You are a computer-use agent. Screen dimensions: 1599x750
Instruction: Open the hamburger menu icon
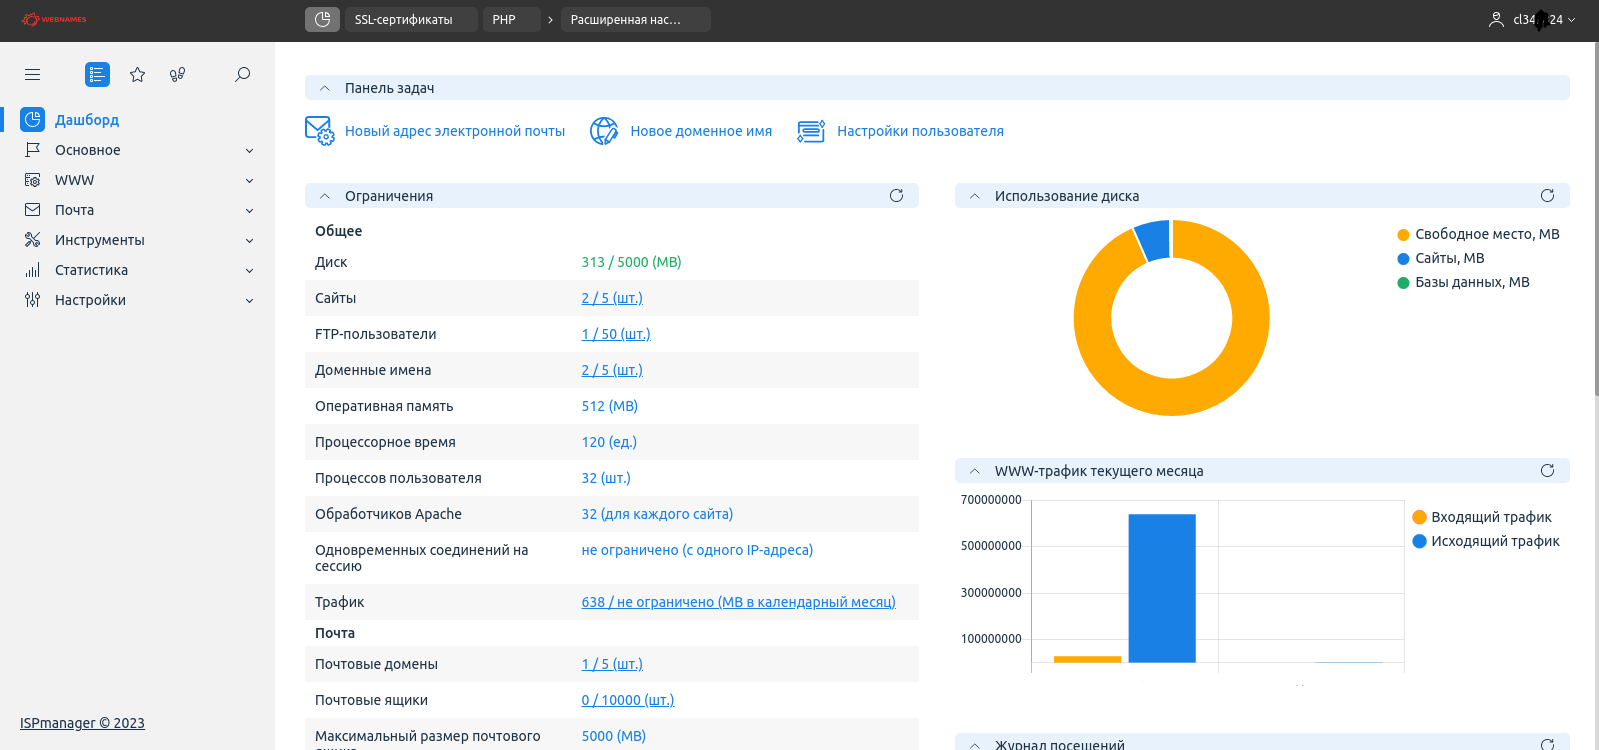click(x=33, y=75)
